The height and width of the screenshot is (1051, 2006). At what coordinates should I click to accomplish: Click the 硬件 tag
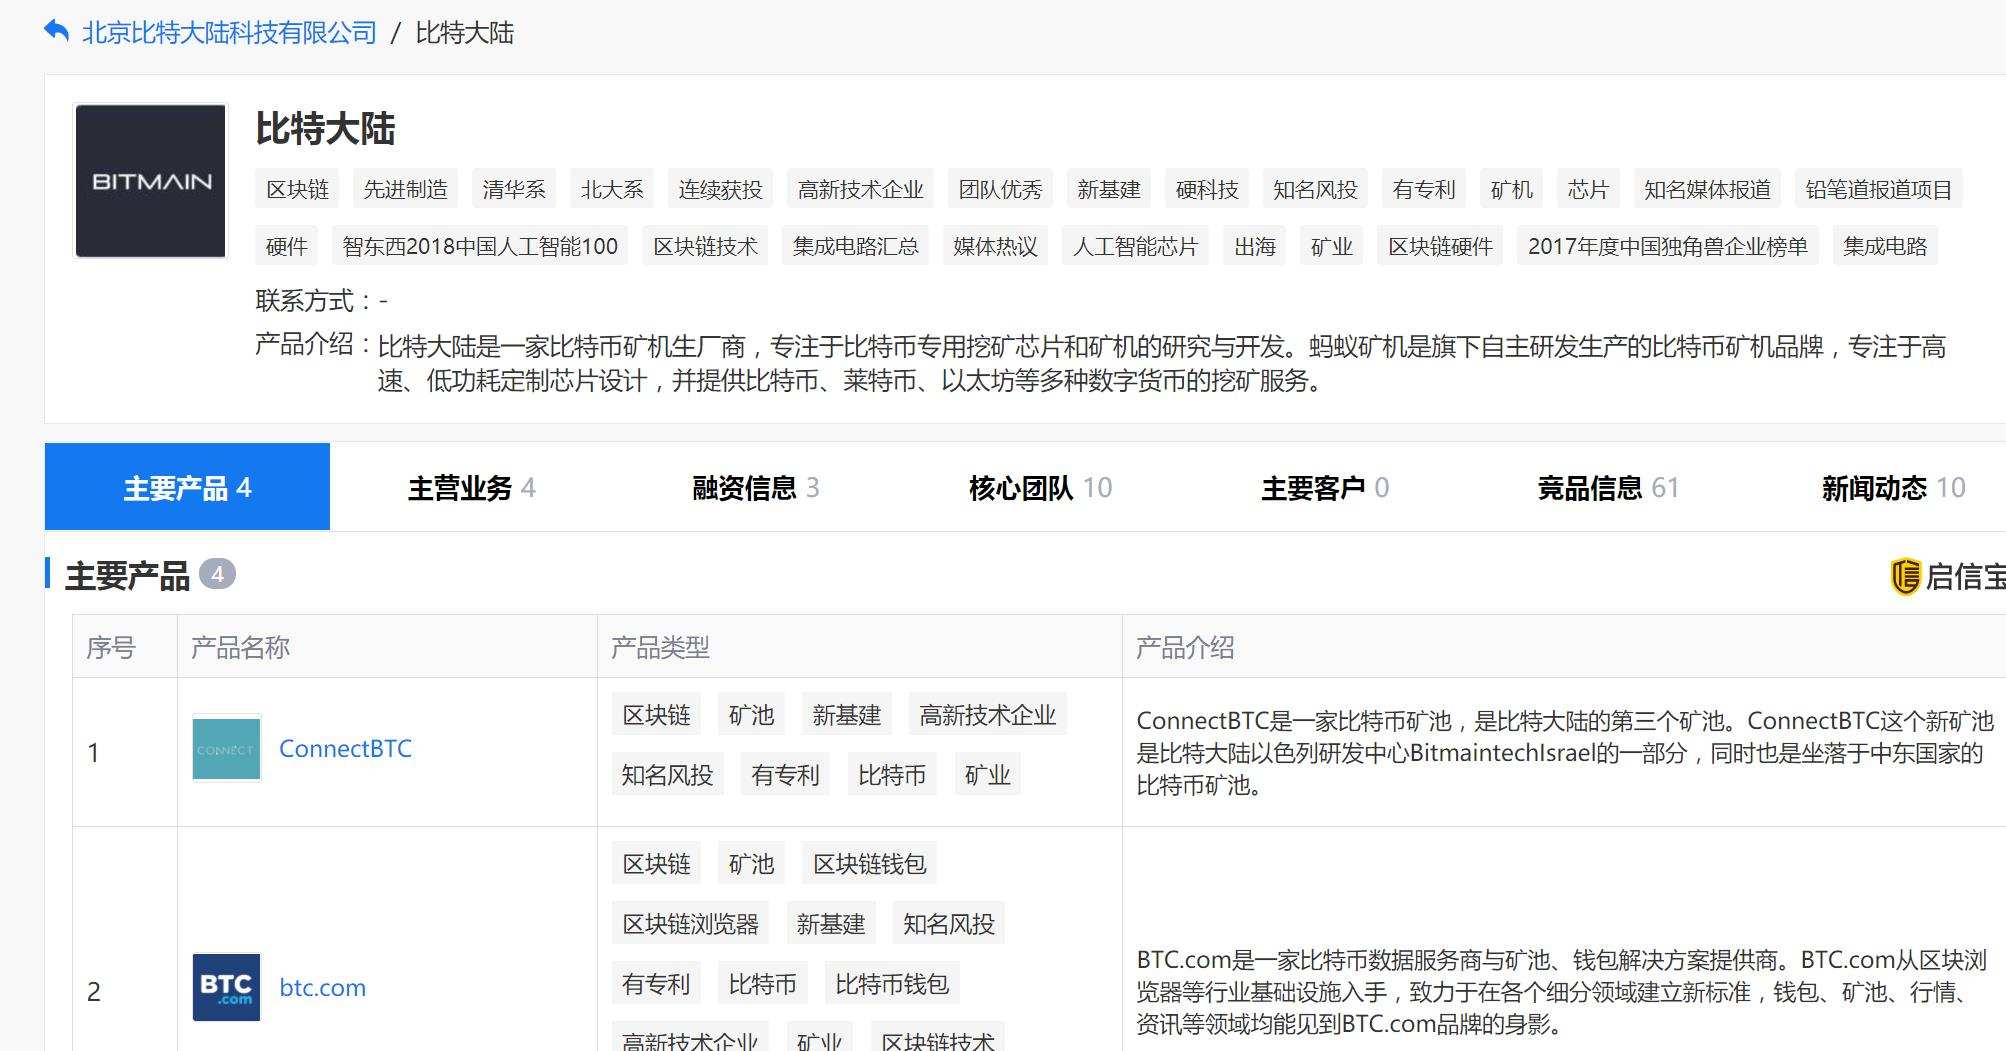[287, 246]
